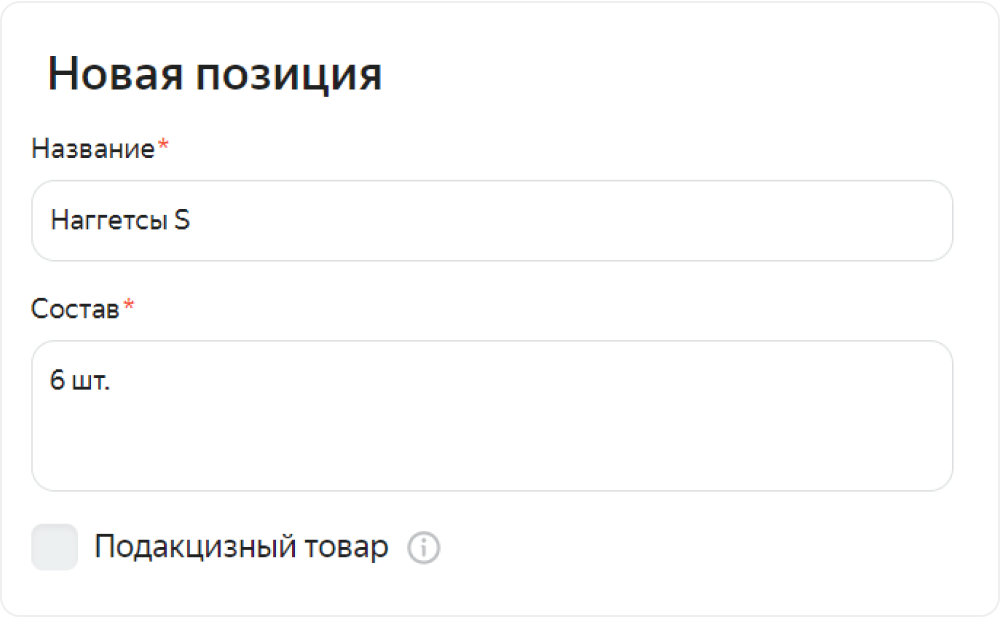Click the Наггетсы S text in input

(x=120, y=220)
